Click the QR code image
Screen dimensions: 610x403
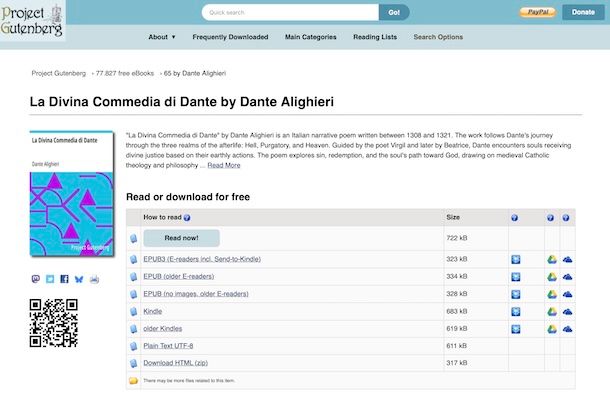coord(54,323)
